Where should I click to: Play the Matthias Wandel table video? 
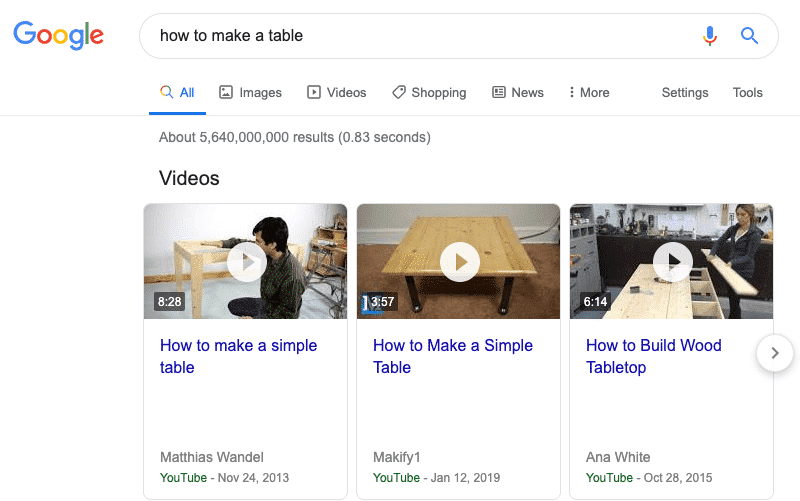tap(247, 262)
